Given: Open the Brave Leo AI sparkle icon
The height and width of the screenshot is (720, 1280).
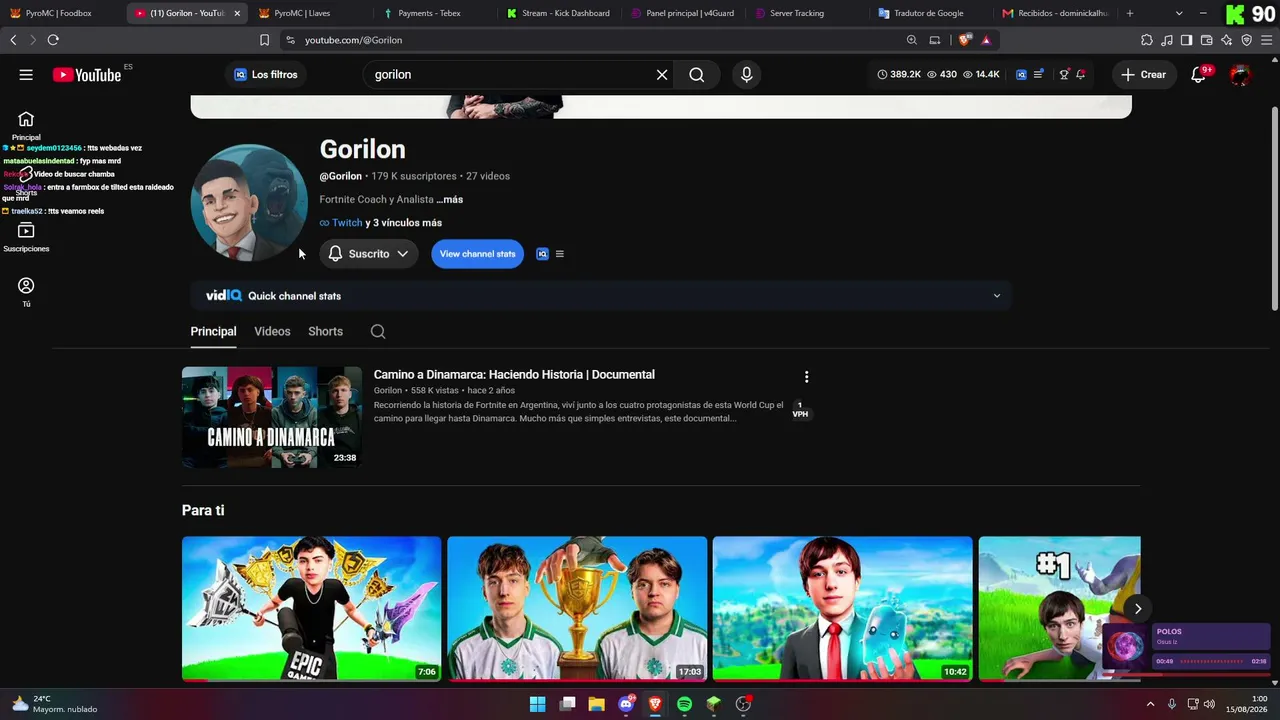Looking at the screenshot, I should coord(1227,40).
